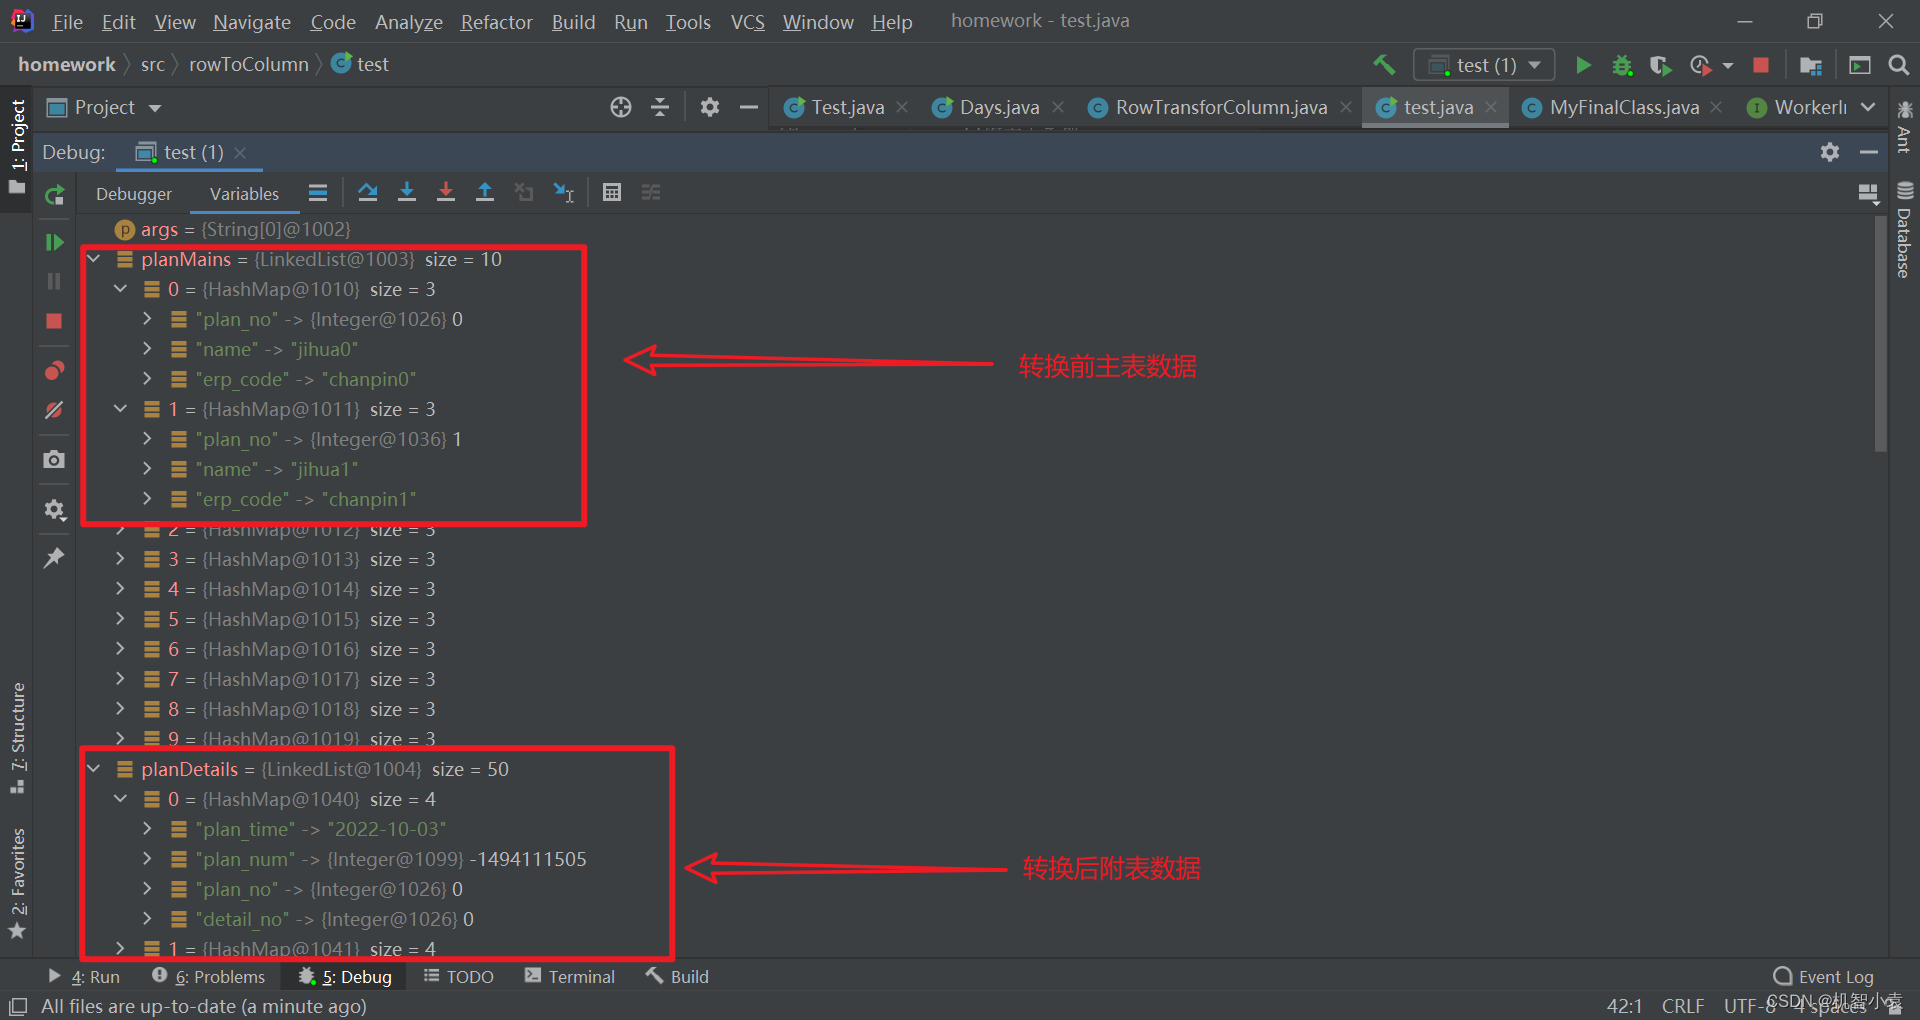Restore layout icon in debugger toolbar
Viewport: 1920px width, 1020px height.
(1867, 193)
